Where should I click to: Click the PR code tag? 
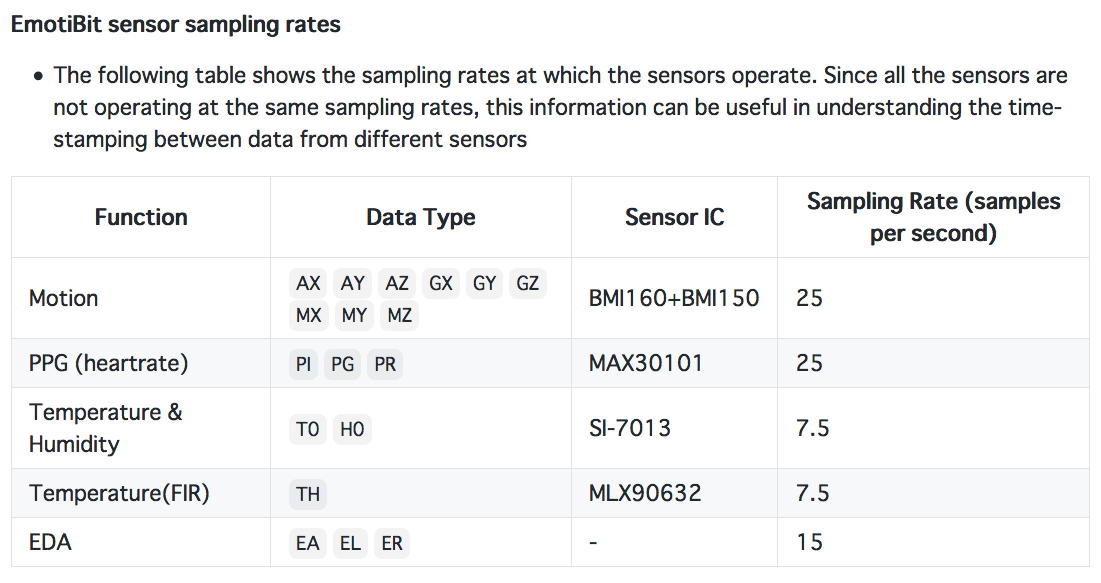tap(385, 364)
